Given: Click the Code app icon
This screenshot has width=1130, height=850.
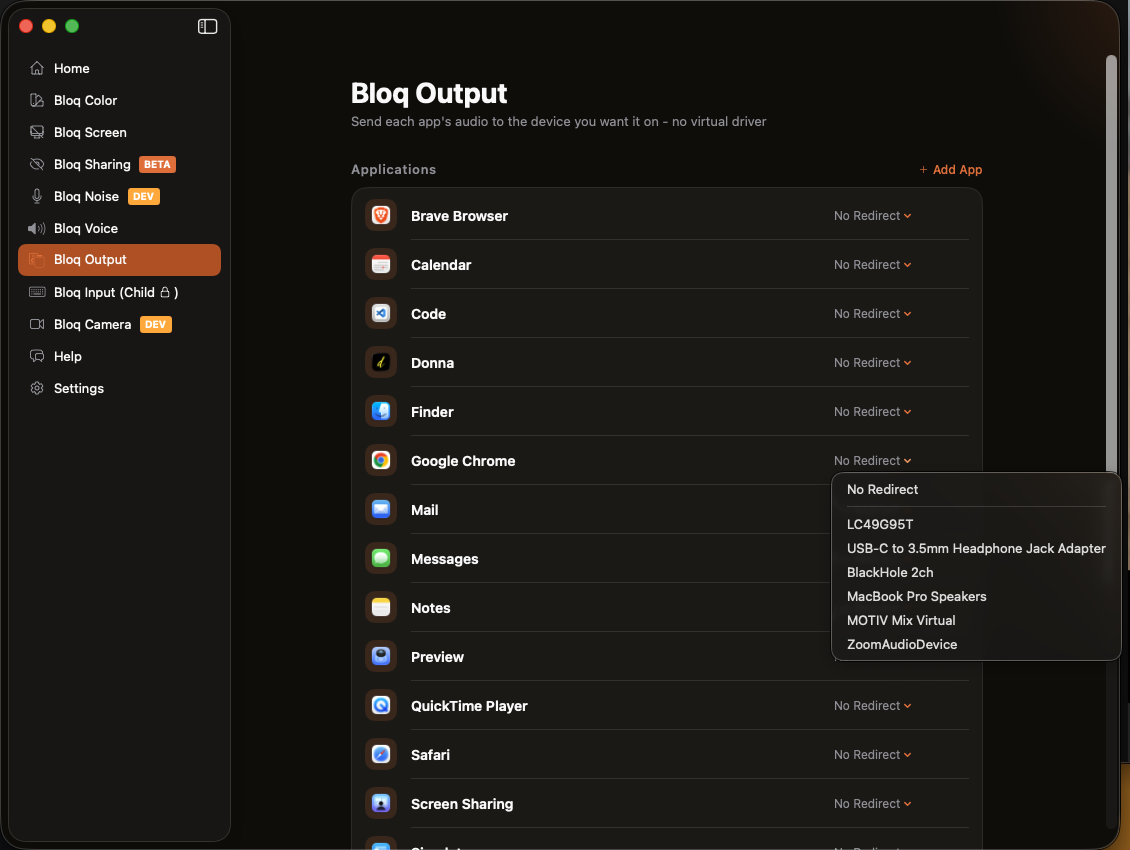Looking at the screenshot, I should (x=381, y=313).
